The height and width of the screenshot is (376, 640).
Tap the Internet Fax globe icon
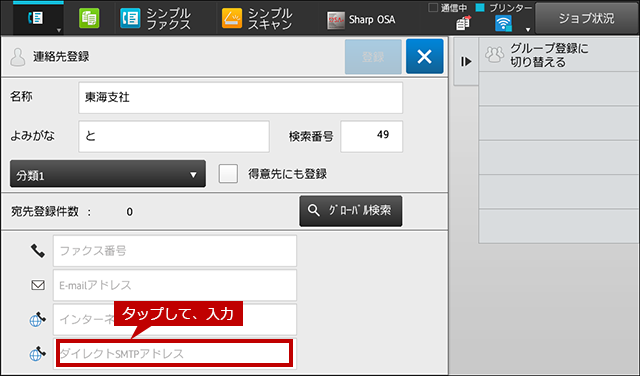[x=38, y=319]
